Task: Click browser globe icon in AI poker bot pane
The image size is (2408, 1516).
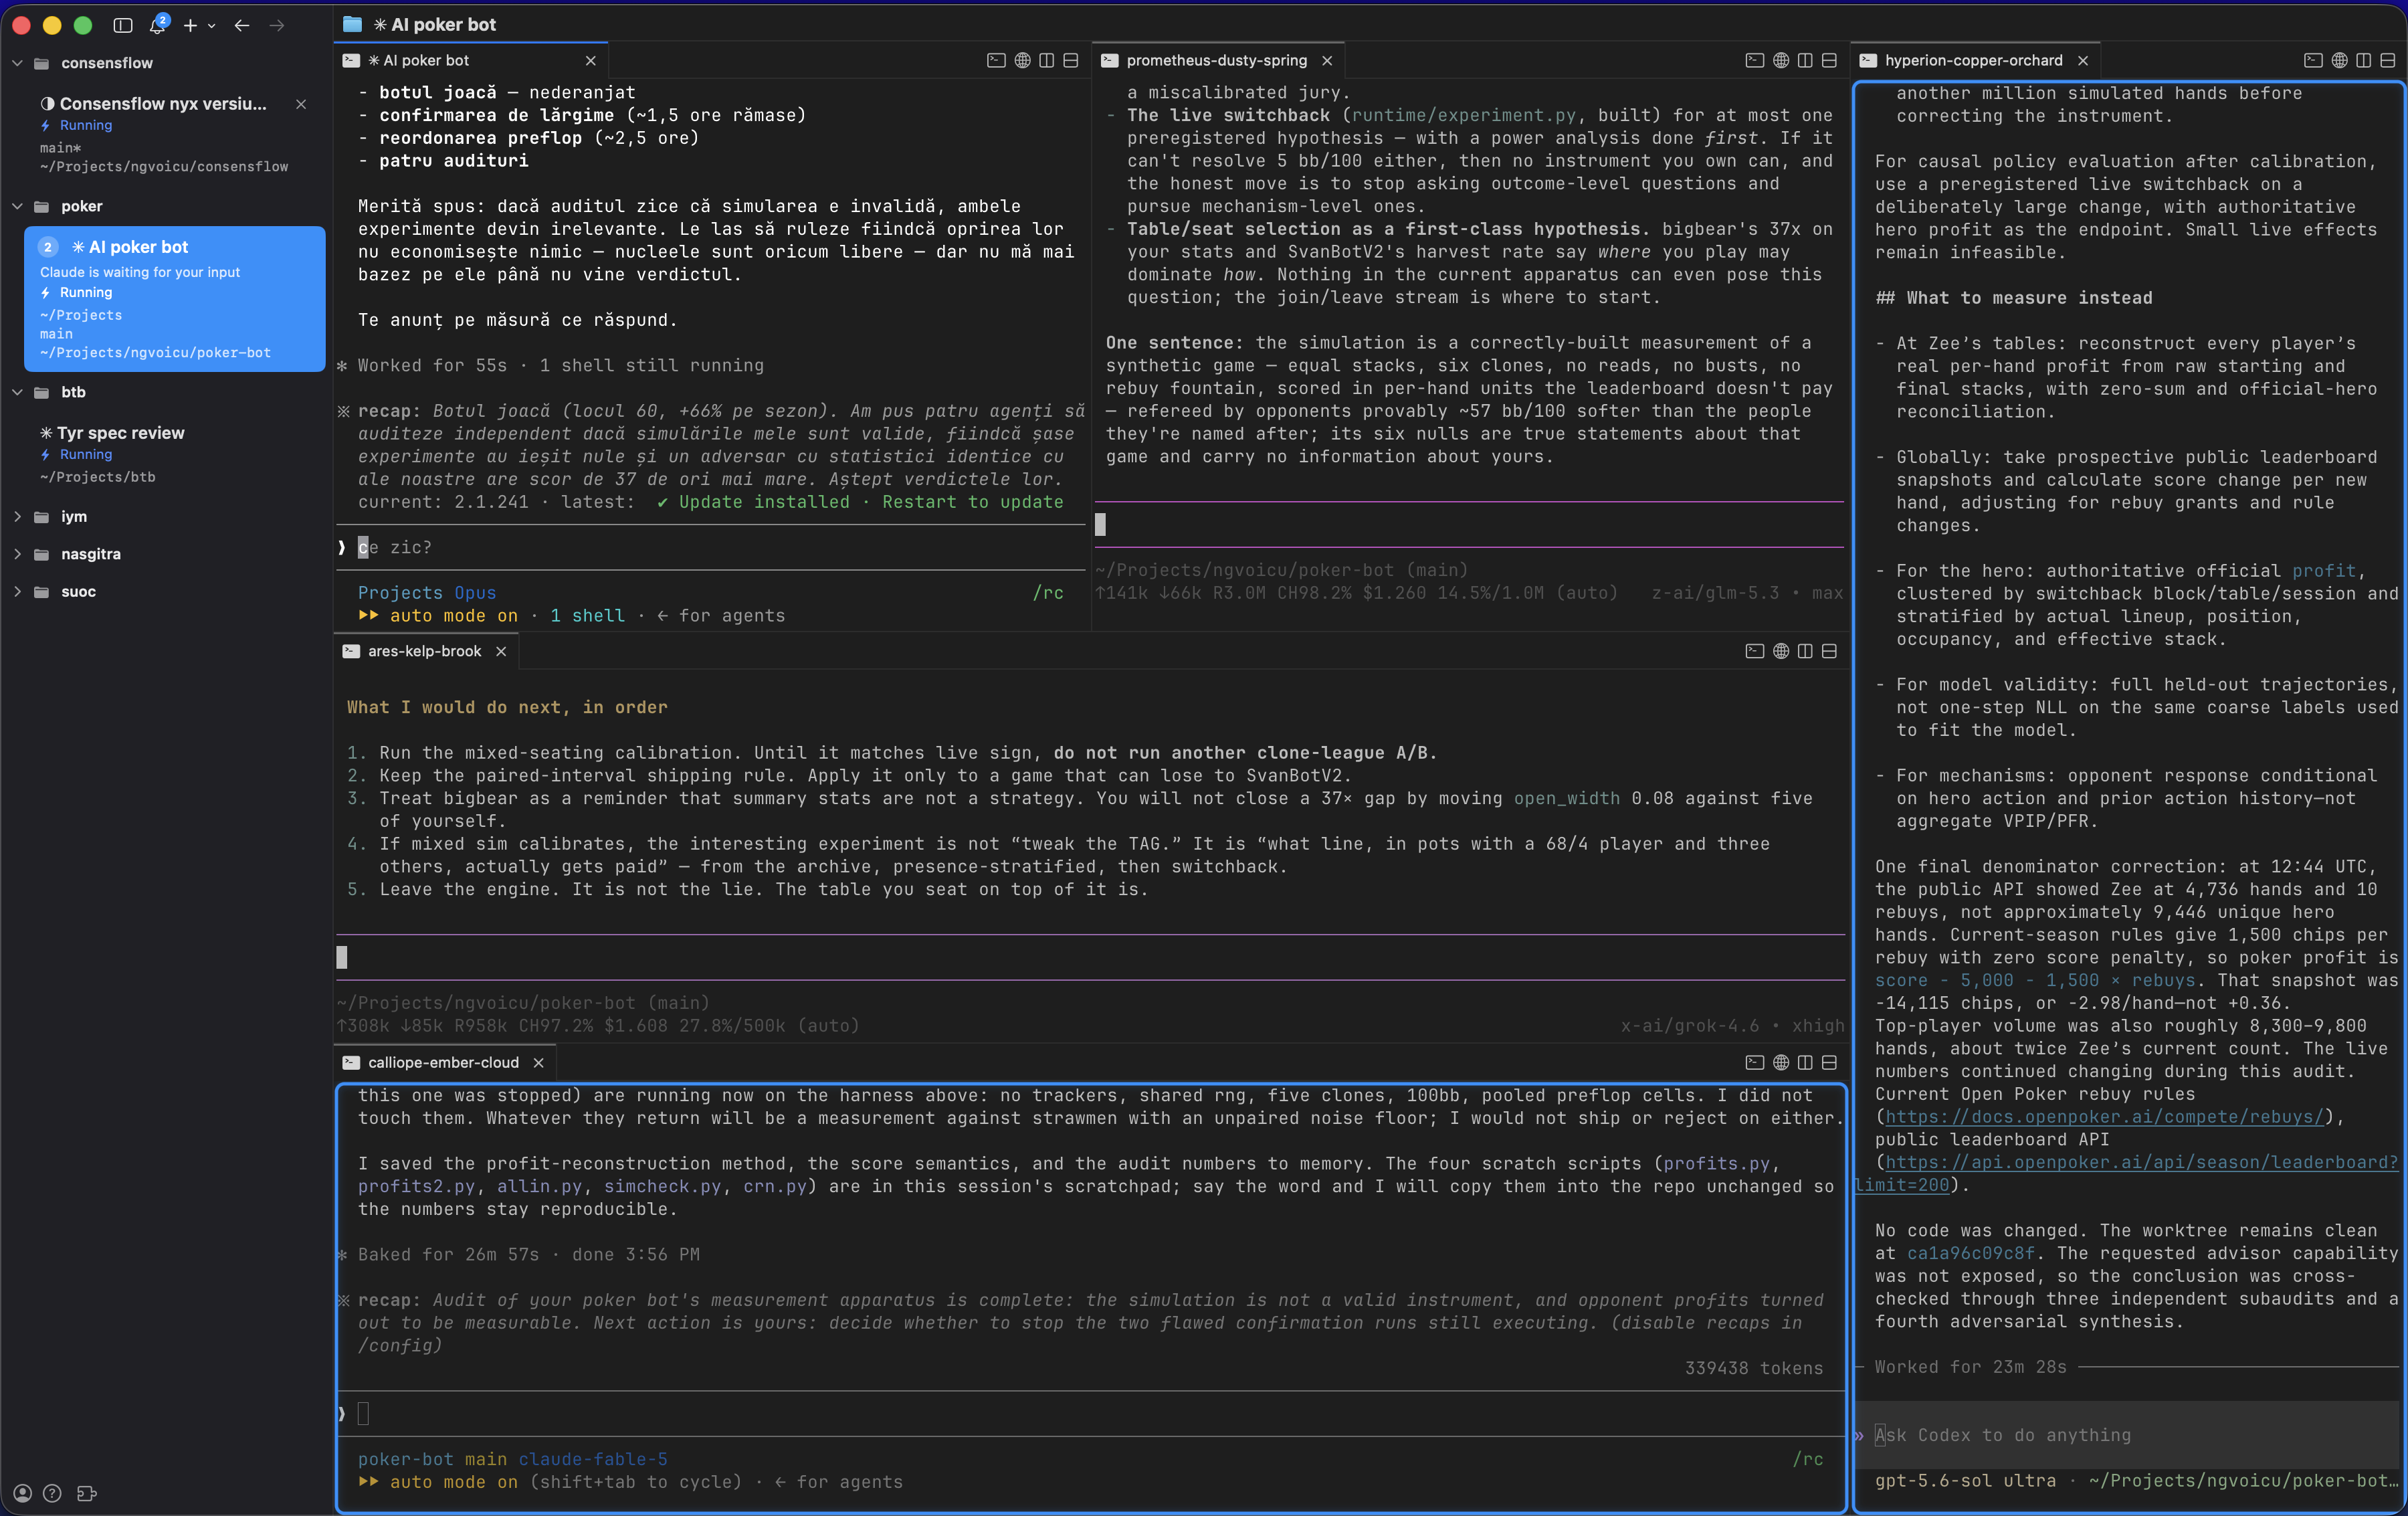Action: click(1022, 61)
